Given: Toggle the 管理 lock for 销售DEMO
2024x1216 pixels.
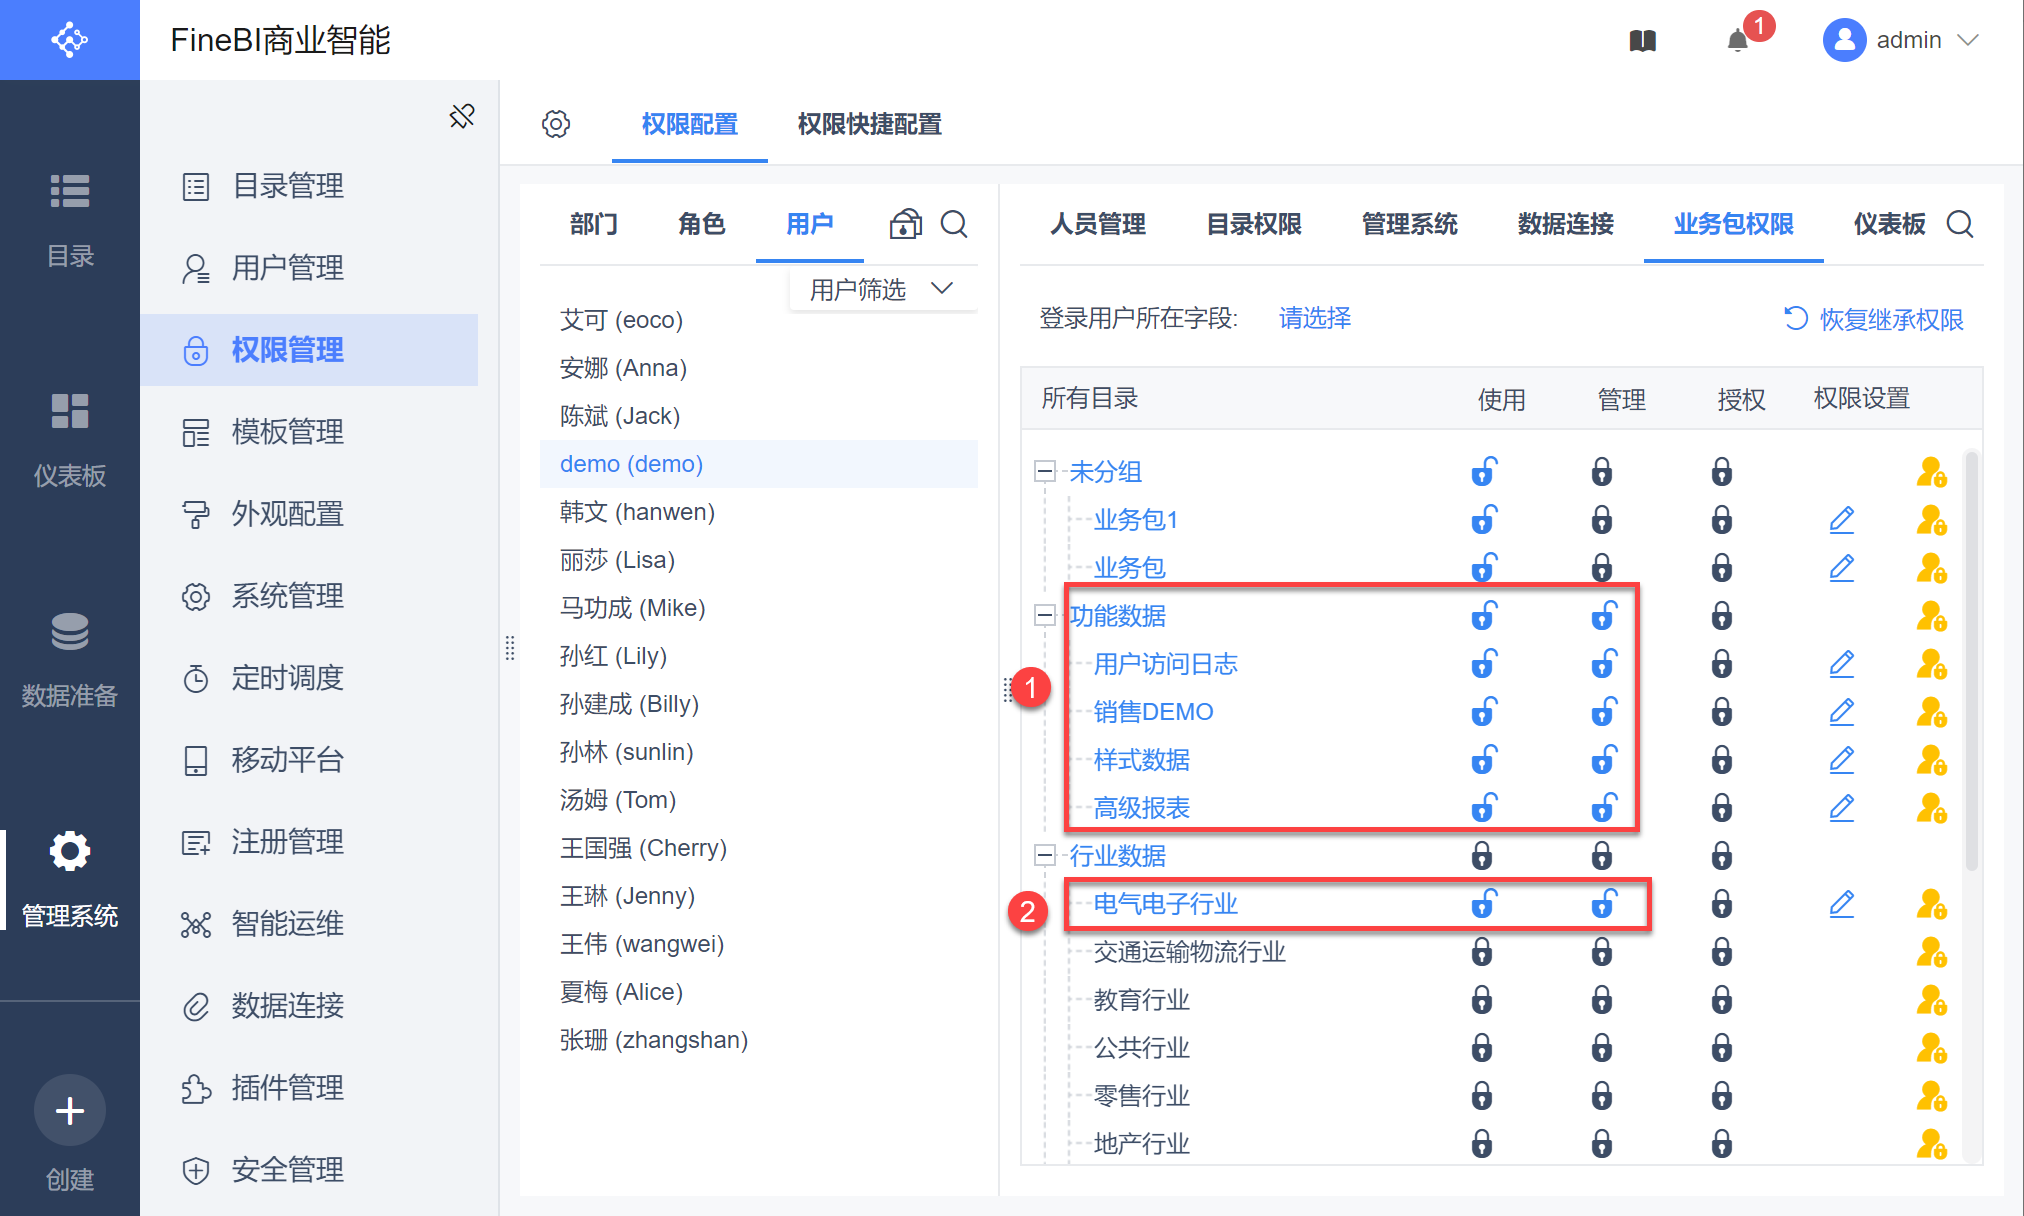Looking at the screenshot, I should tap(1603, 712).
